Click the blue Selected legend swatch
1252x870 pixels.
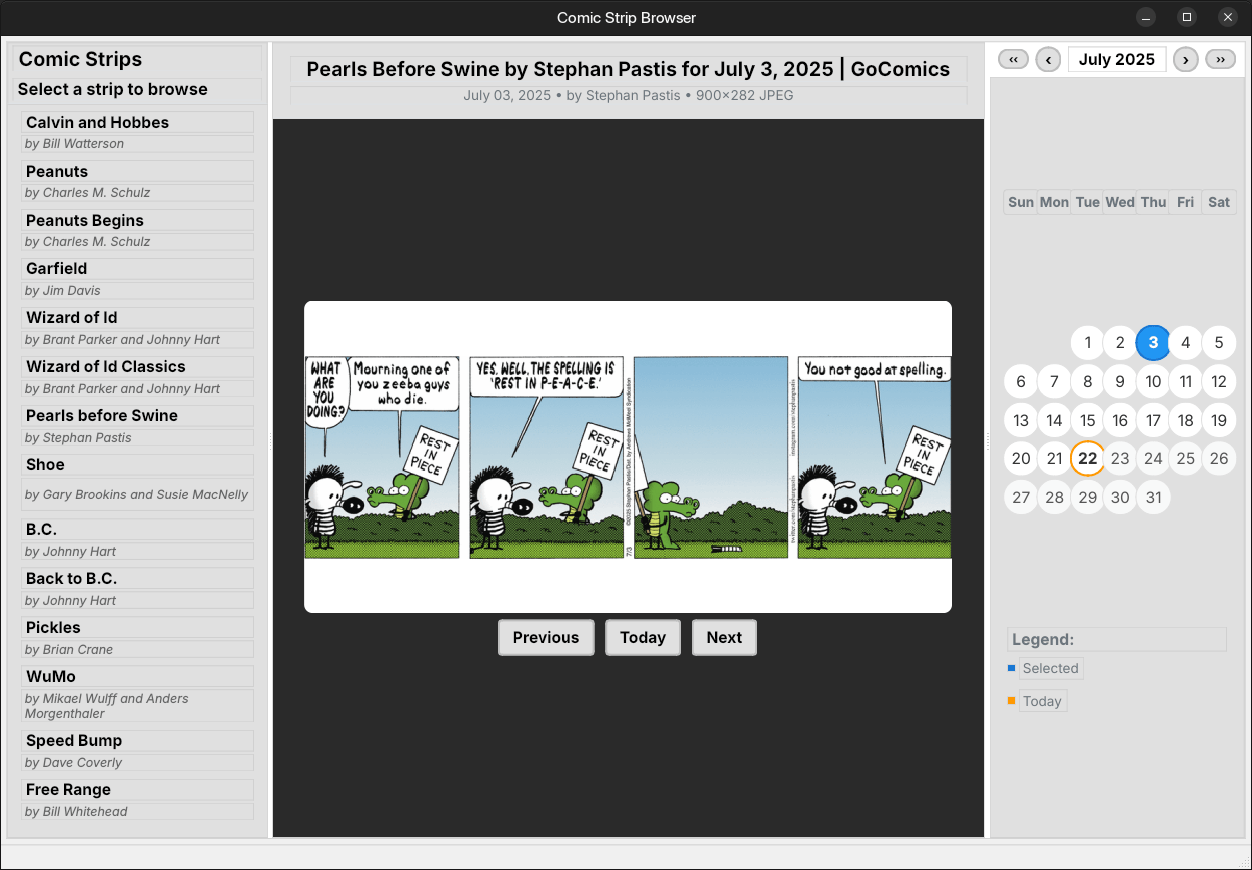(1011, 668)
